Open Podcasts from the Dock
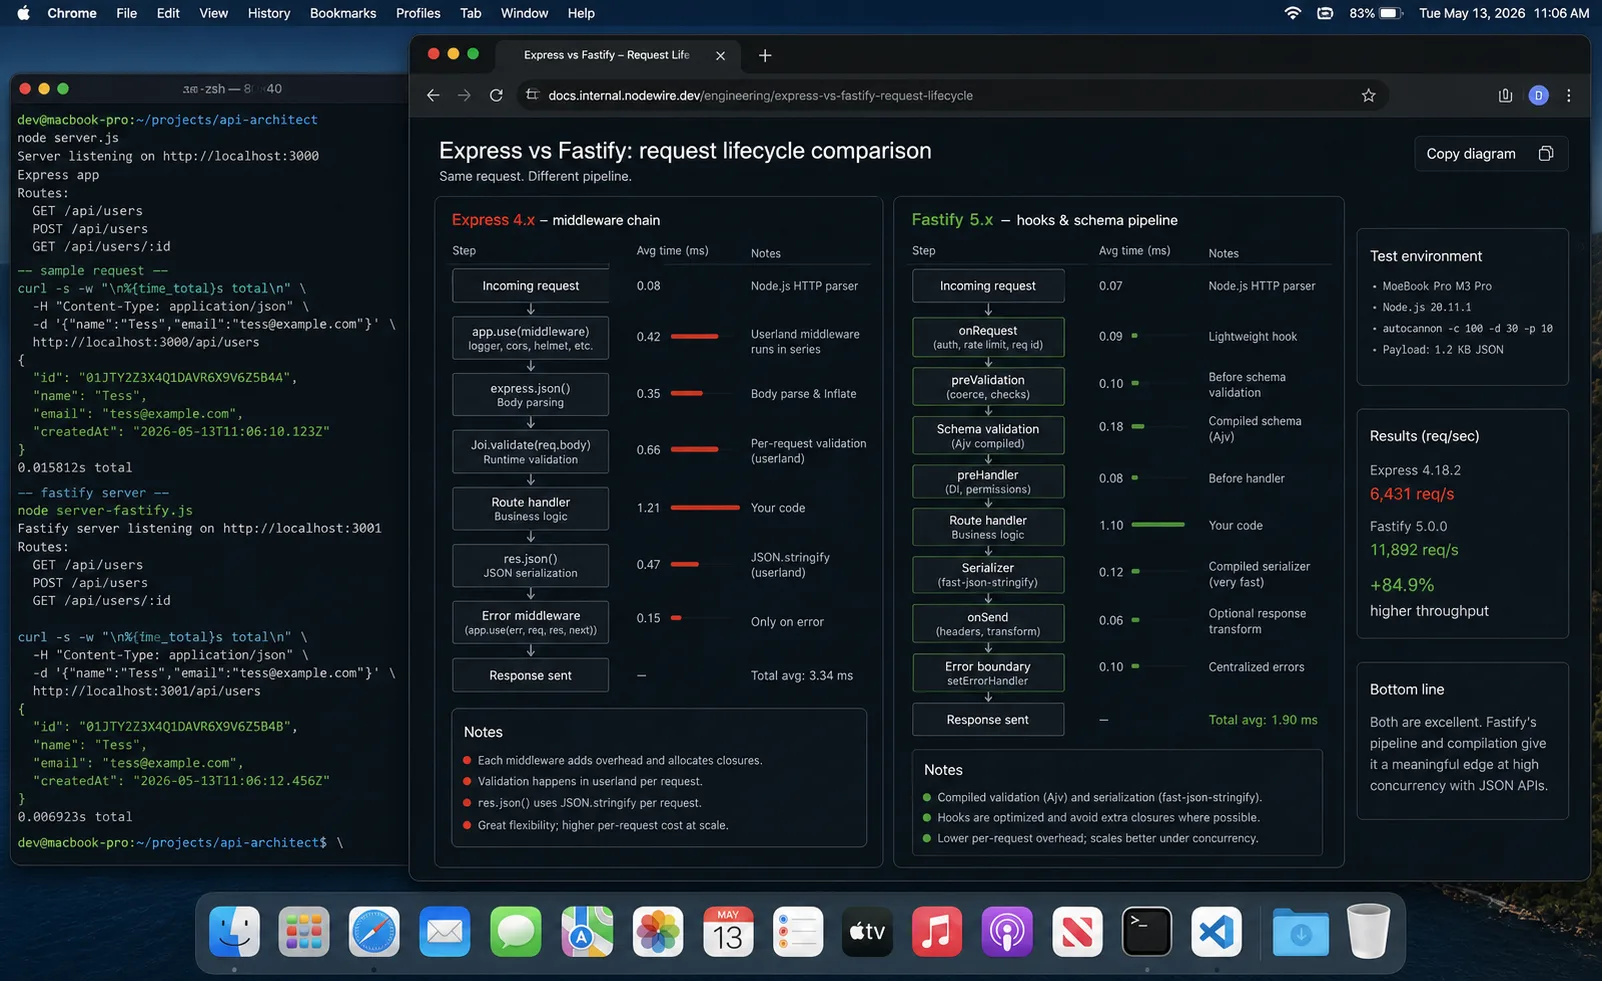1602x981 pixels. coord(1007,932)
